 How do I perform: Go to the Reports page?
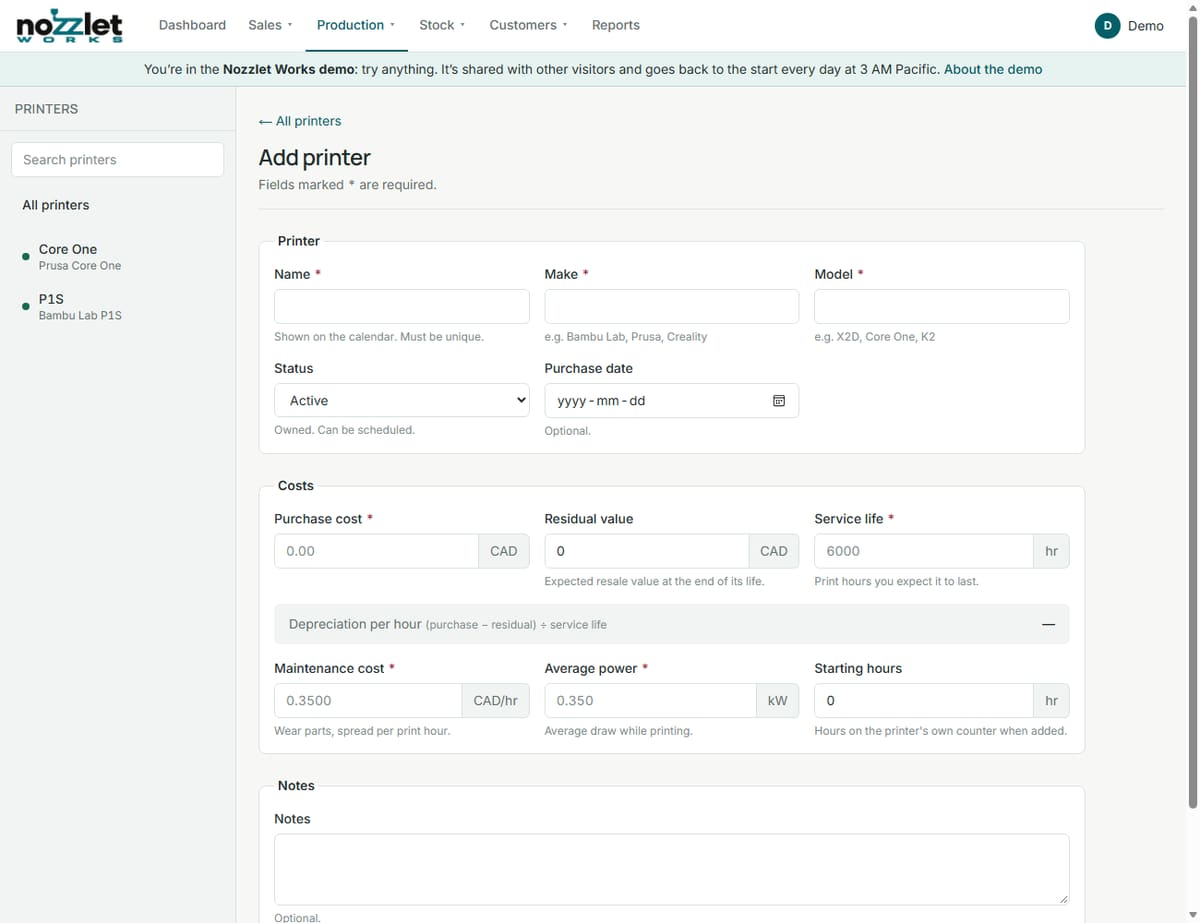(x=616, y=25)
